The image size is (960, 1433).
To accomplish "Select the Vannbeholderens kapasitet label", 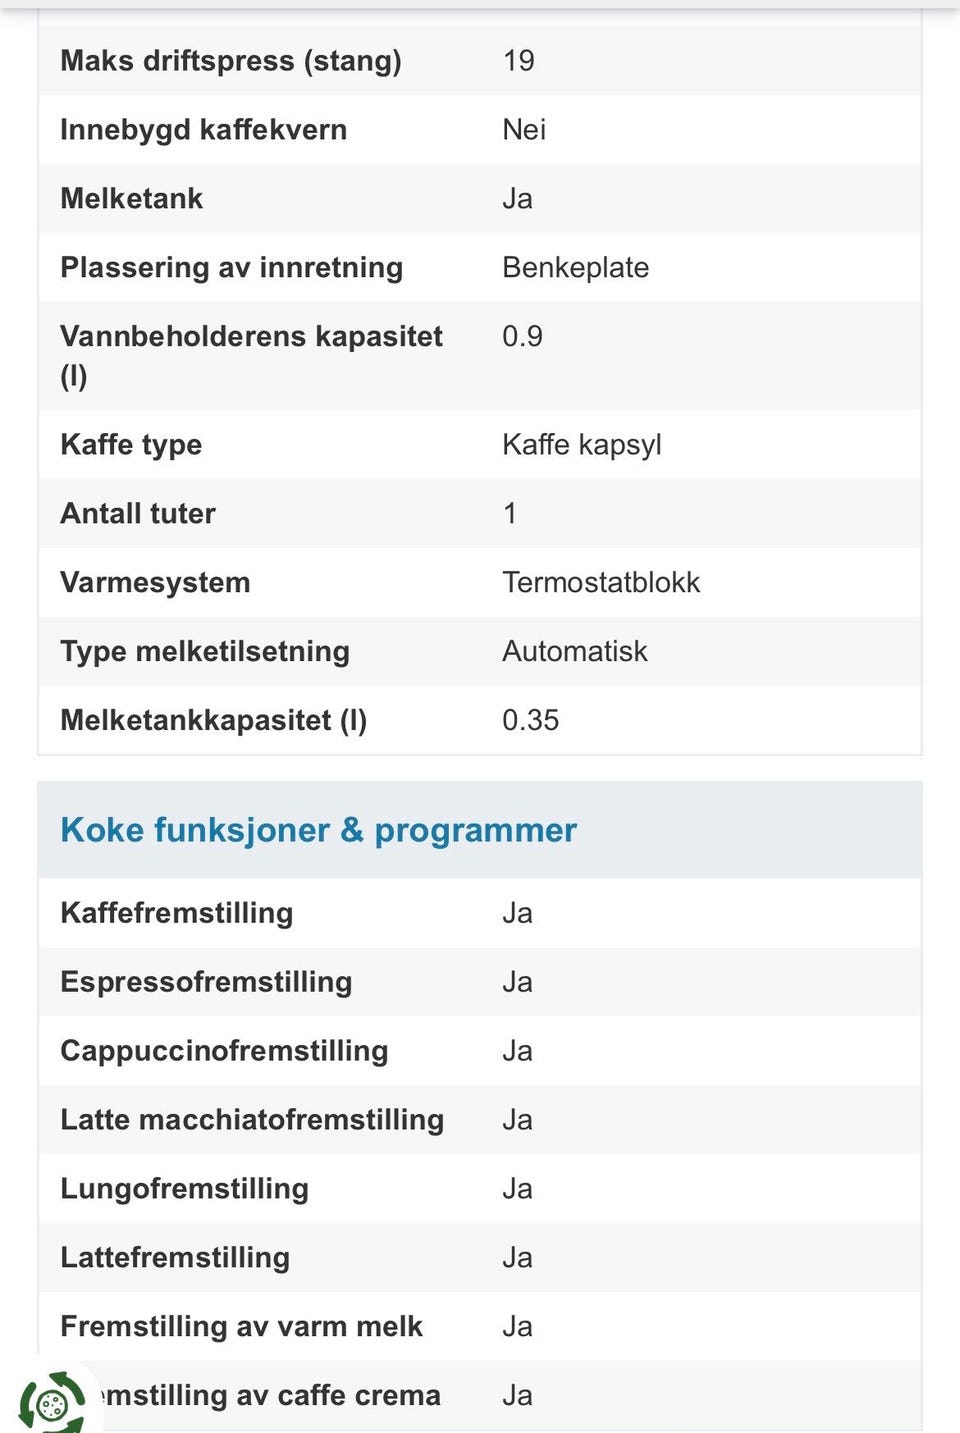I will (251, 356).
